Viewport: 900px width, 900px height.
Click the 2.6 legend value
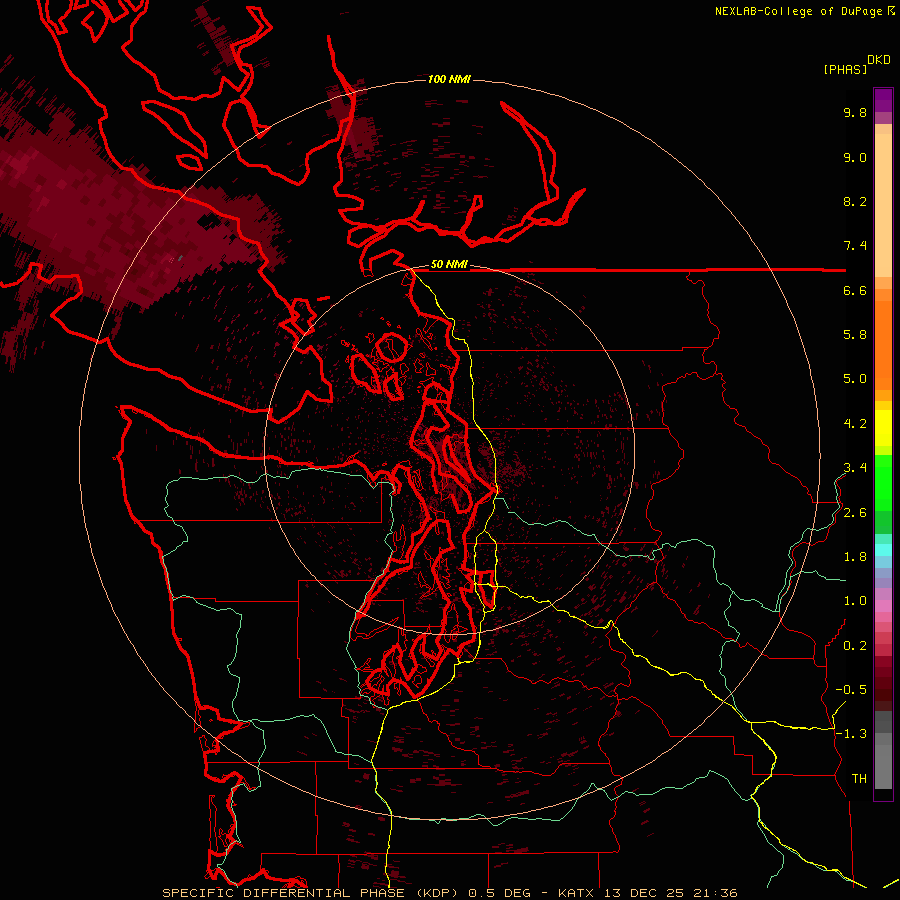coord(855,513)
